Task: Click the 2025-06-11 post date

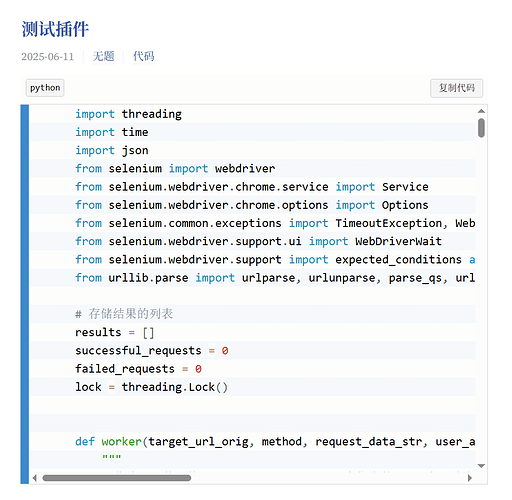Action: [x=48, y=57]
